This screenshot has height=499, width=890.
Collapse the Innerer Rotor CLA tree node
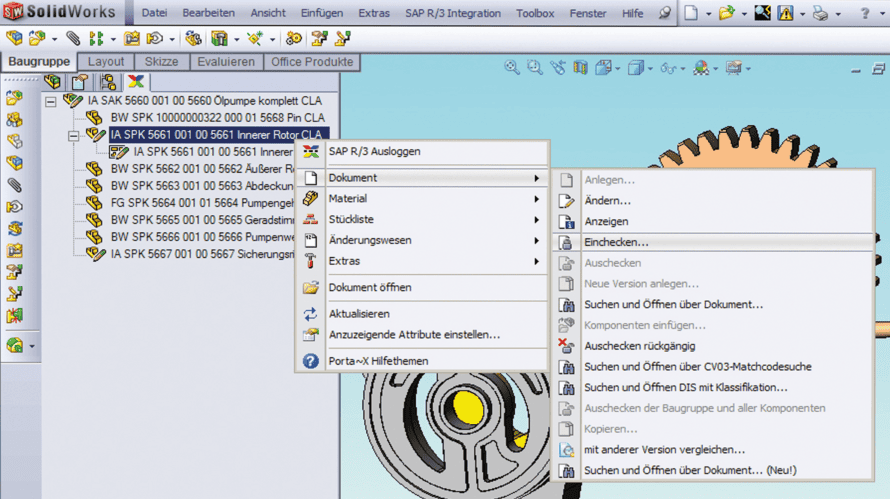pos(74,135)
